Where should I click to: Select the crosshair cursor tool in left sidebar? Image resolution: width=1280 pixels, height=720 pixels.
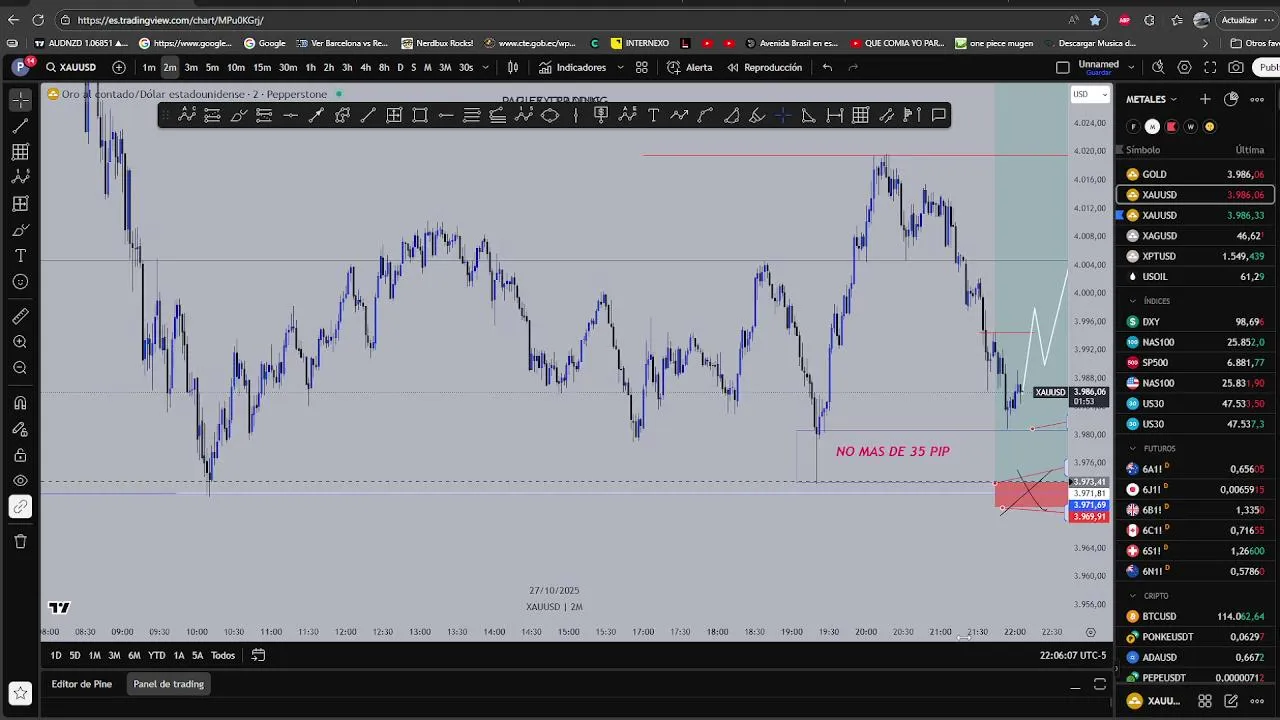point(20,100)
